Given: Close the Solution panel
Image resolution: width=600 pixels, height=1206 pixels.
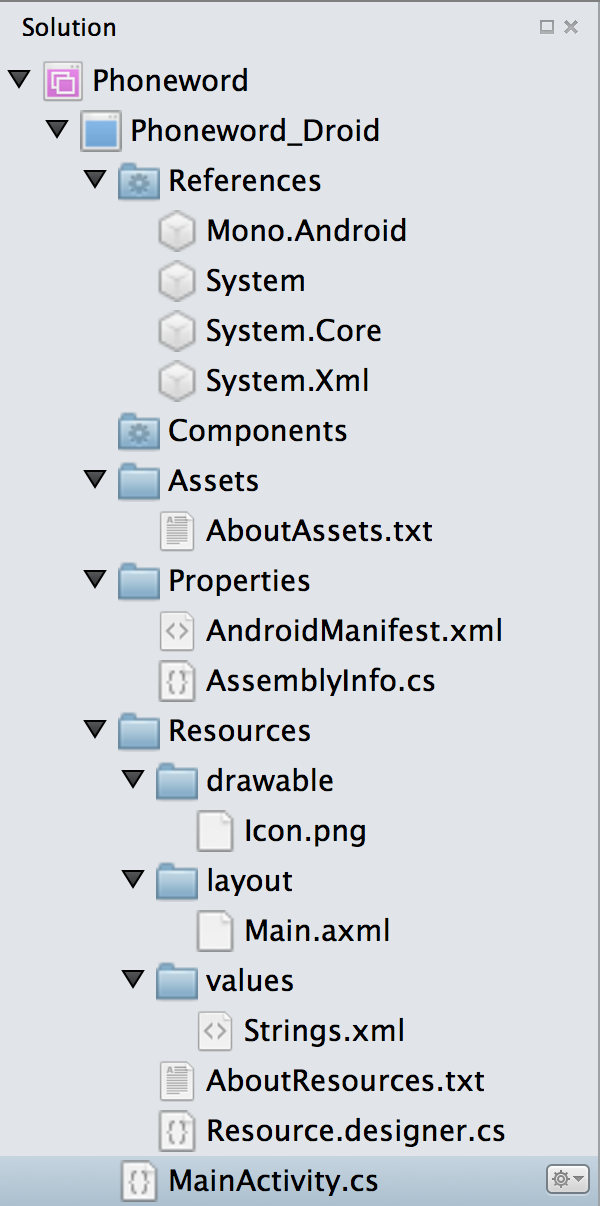Looking at the screenshot, I should click(x=571, y=27).
